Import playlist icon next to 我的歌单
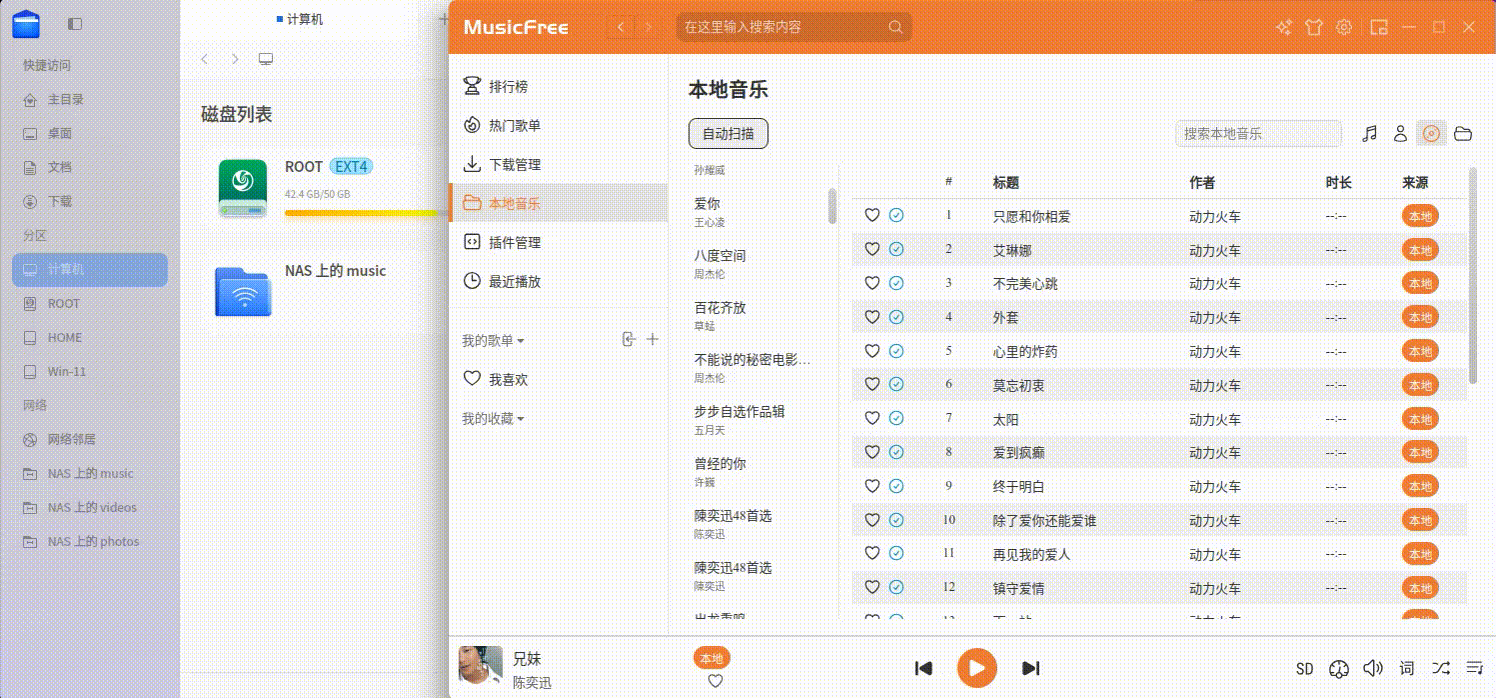1496x698 pixels. (628, 339)
